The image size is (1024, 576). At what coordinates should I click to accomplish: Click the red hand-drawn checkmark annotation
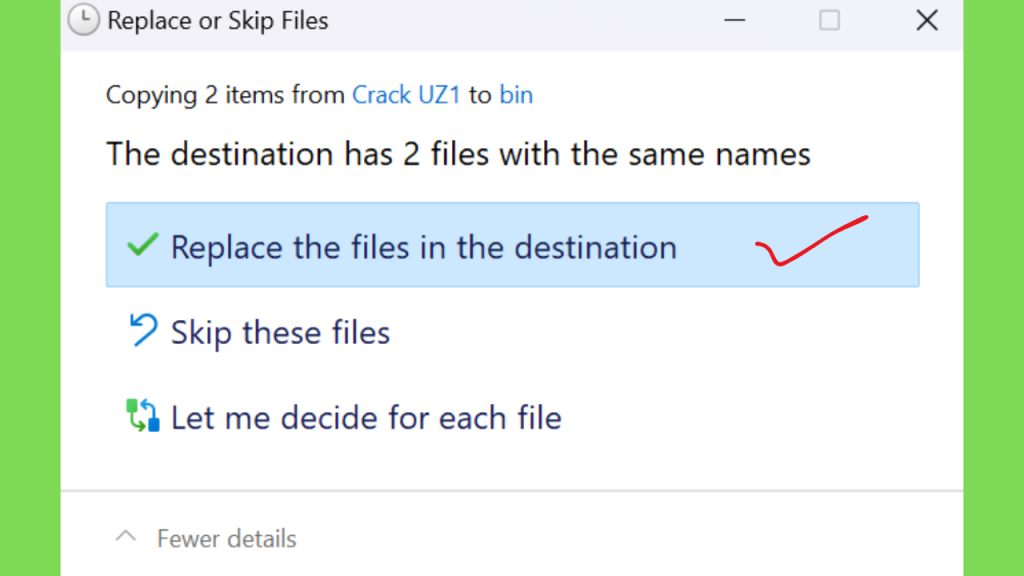811,241
